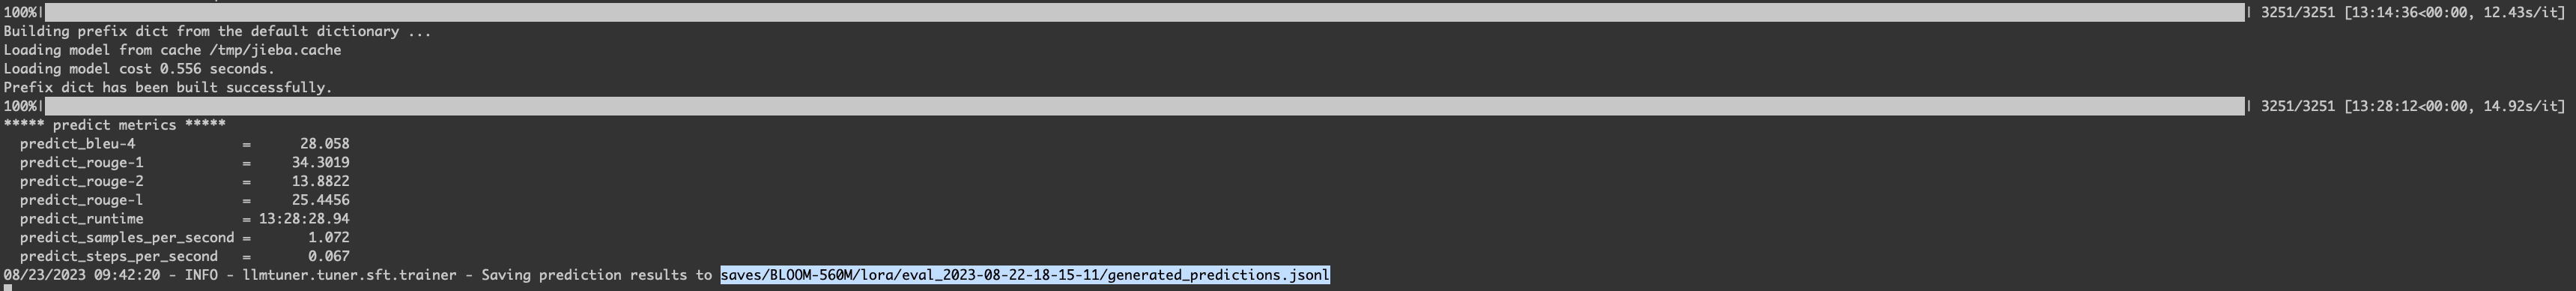Click the 'Building prefix dict' log line

tap(217, 31)
